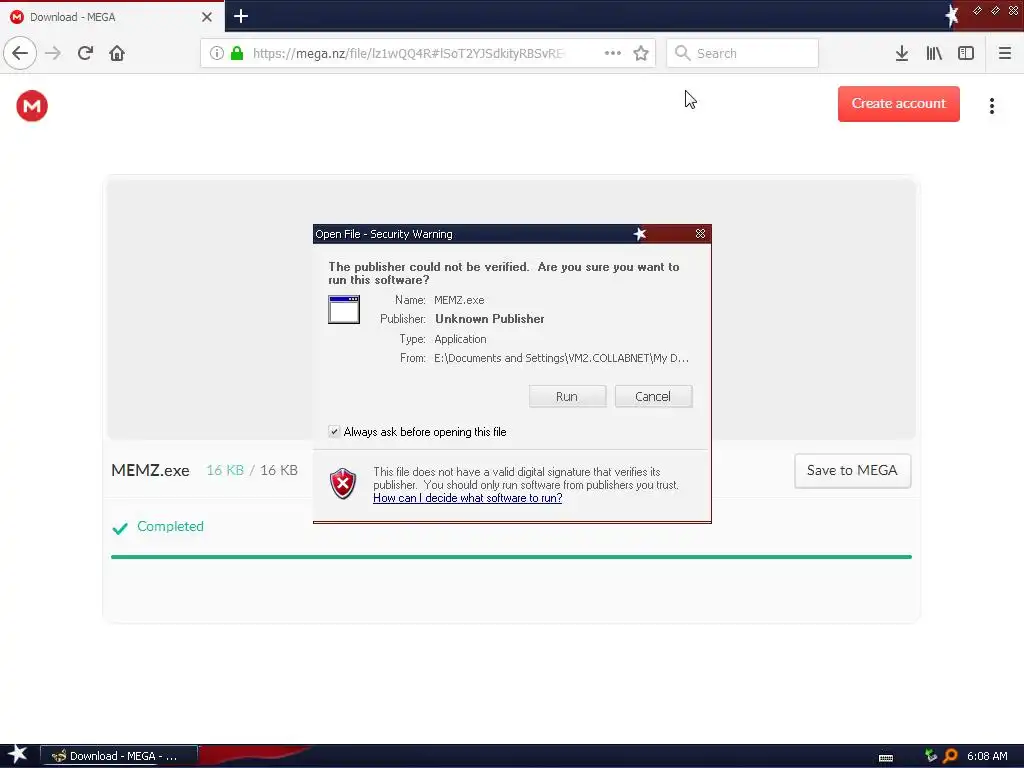
Task: Open page actions three-dot menu in address bar
Action: pos(613,53)
